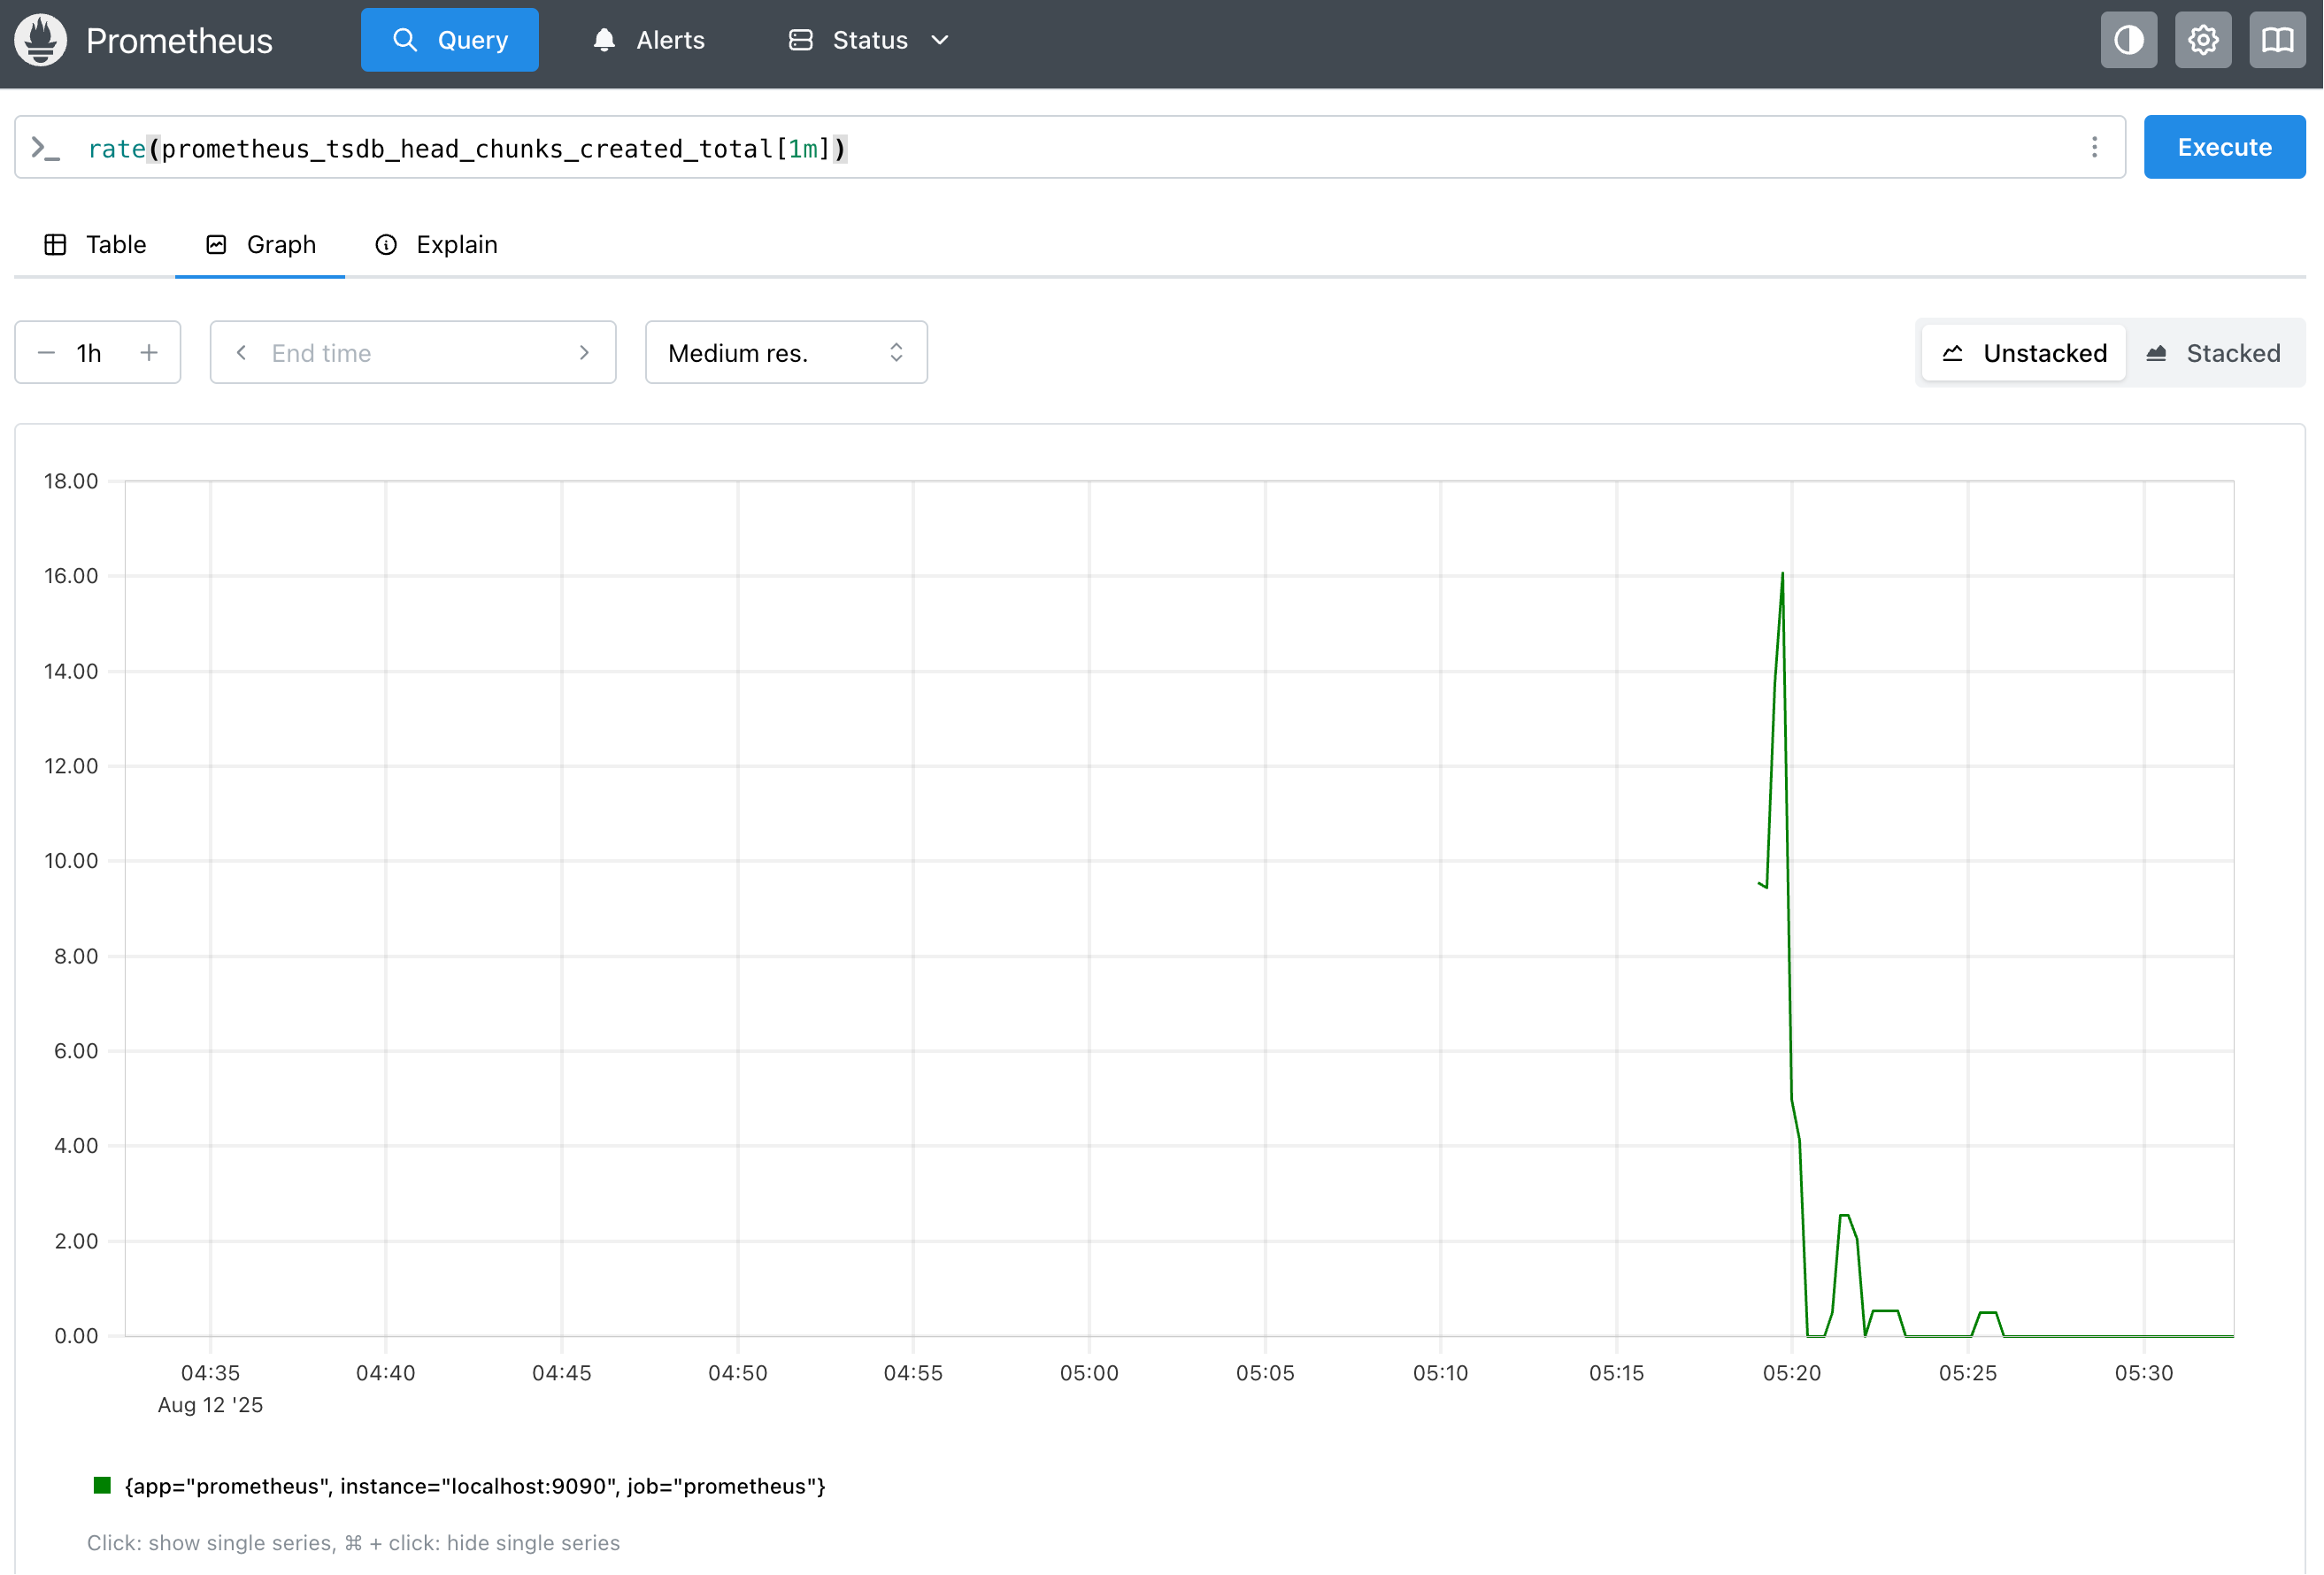Open settings via the gear icon
Screen dimensions: 2324x1575
(2202, 40)
